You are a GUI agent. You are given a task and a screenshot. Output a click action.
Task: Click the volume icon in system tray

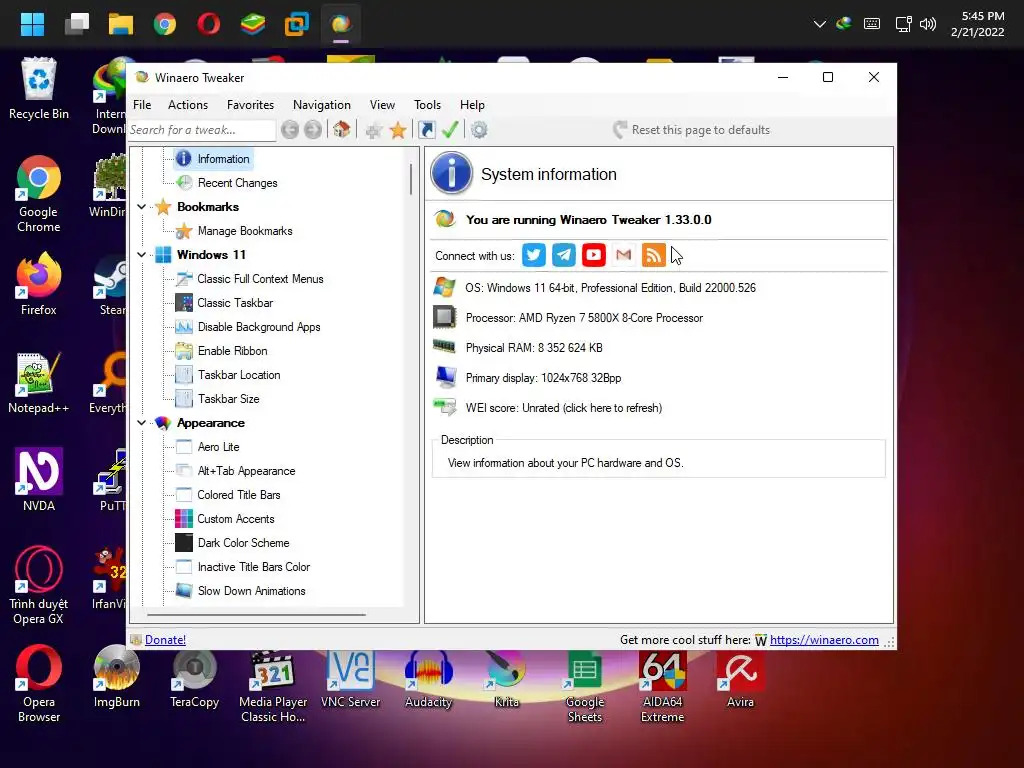click(x=927, y=24)
